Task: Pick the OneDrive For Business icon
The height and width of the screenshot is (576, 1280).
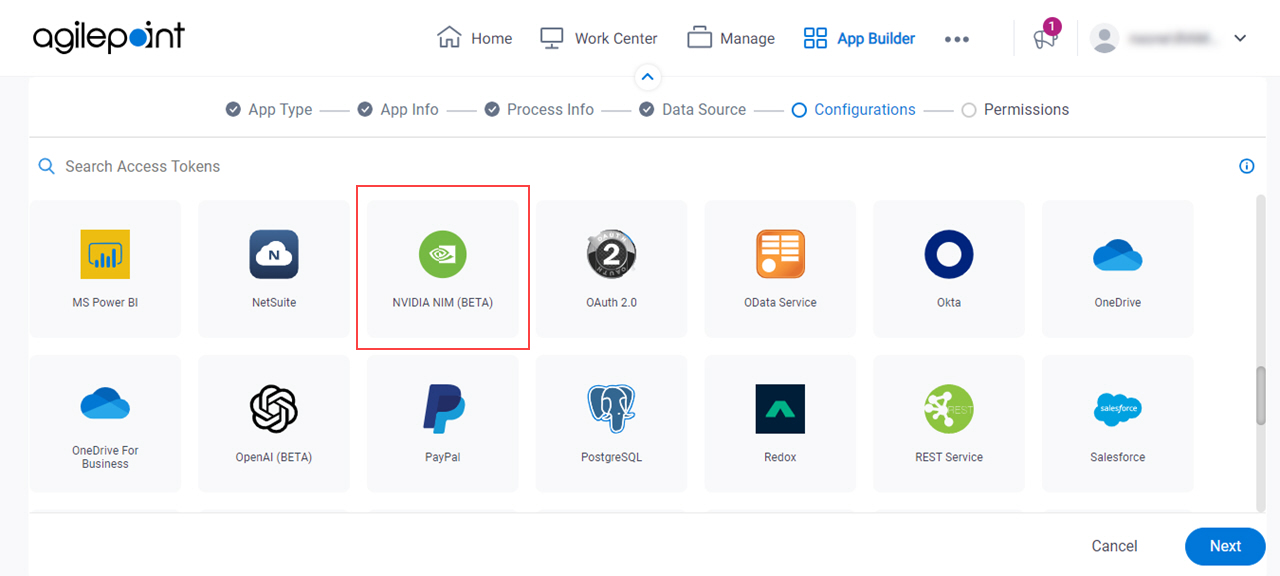Action: [105, 404]
